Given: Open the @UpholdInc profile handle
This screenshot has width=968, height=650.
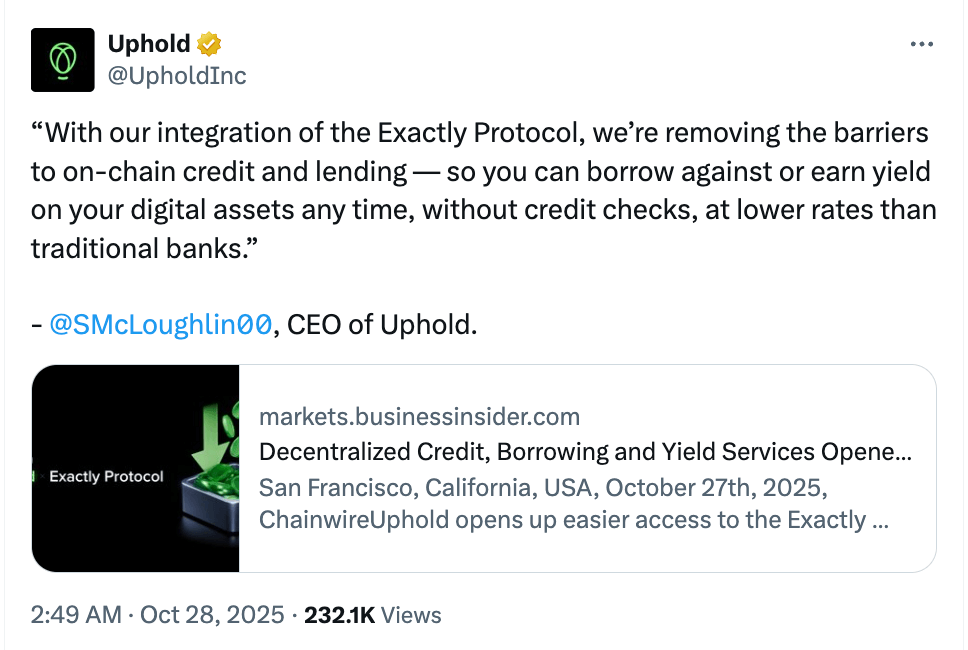Looking at the screenshot, I should pyautogui.click(x=175, y=75).
